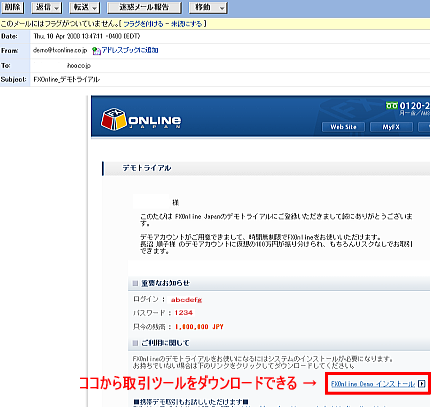Click the 削除 (delete) button
The width and height of the screenshot is (431, 407).
point(12,7)
